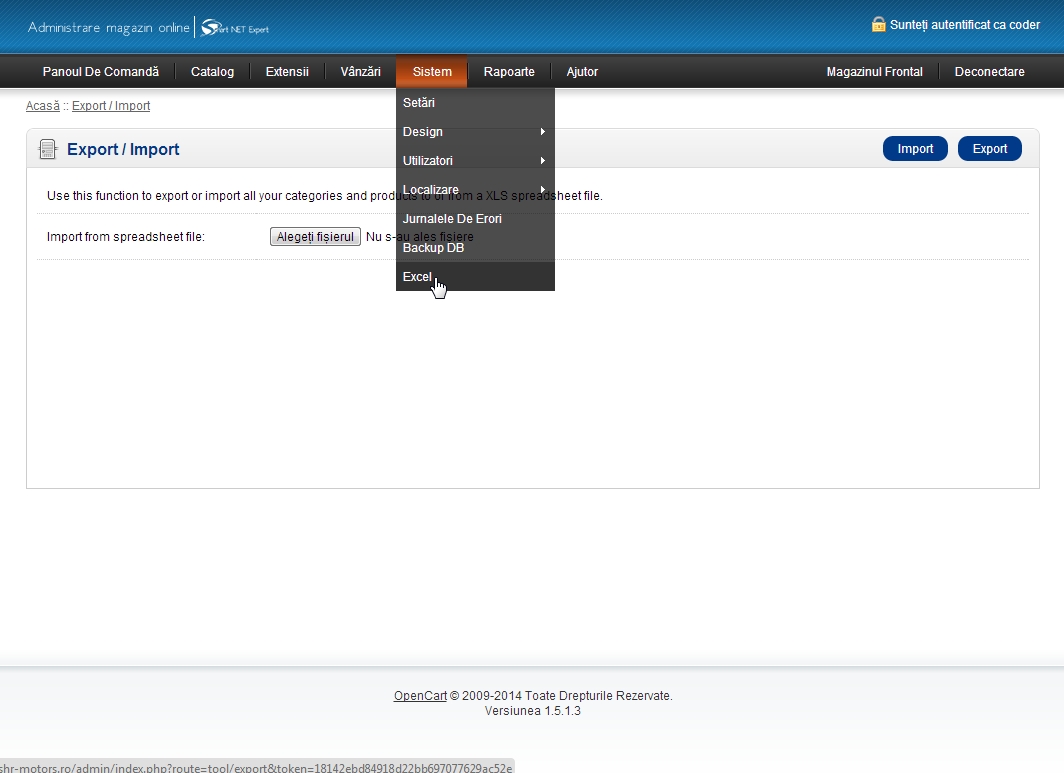Click the Alegeți fișierul file chooser
The image size is (1064, 773).
pyautogui.click(x=315, y=237)
